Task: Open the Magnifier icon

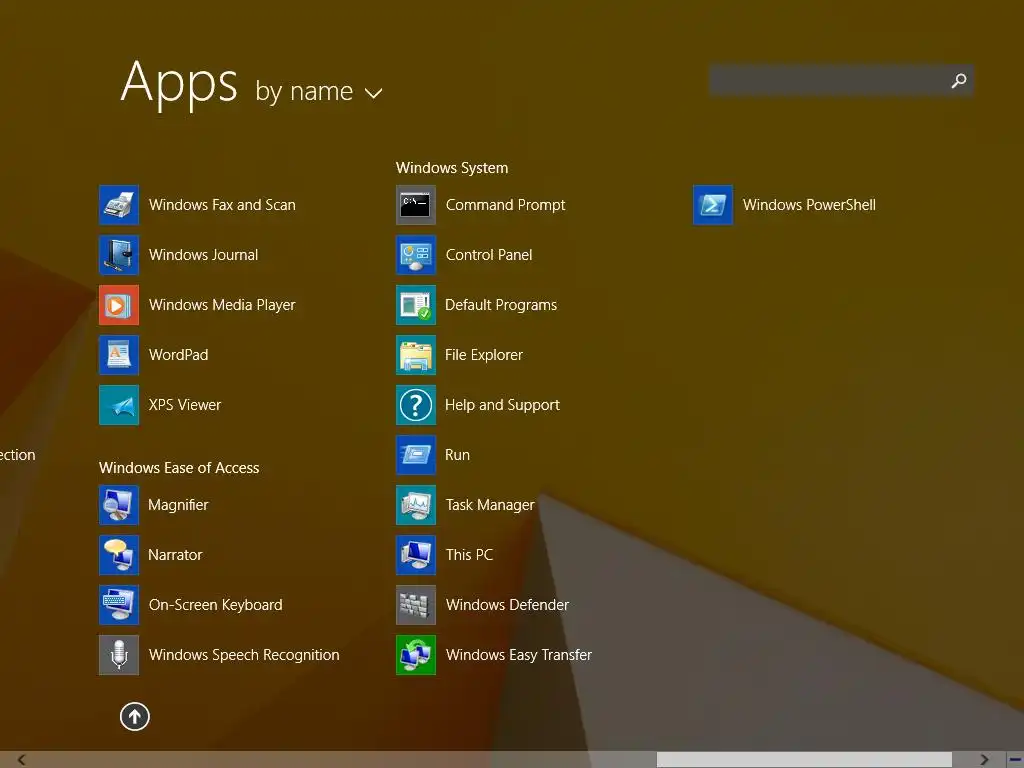Action: 119,505
